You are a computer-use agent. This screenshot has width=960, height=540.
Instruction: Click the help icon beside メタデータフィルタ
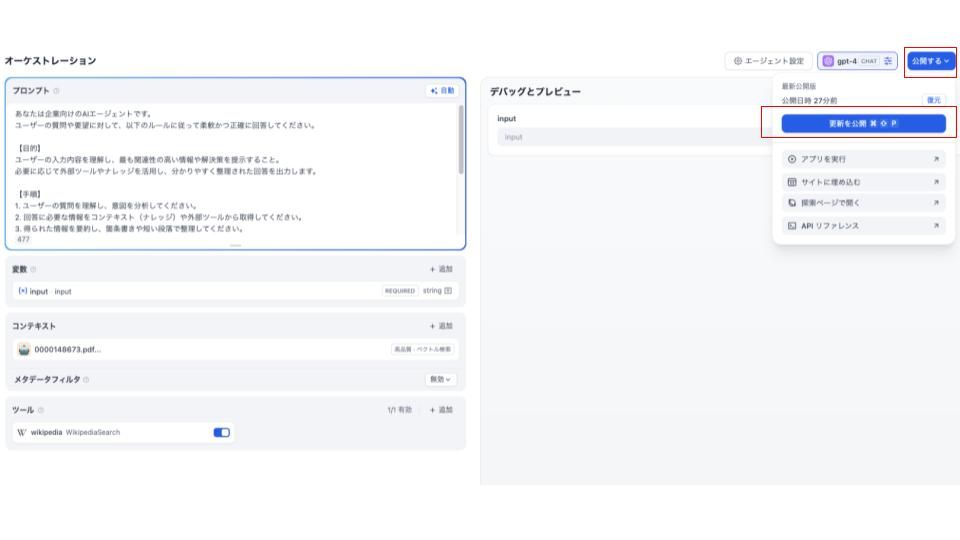click(87, 379)
